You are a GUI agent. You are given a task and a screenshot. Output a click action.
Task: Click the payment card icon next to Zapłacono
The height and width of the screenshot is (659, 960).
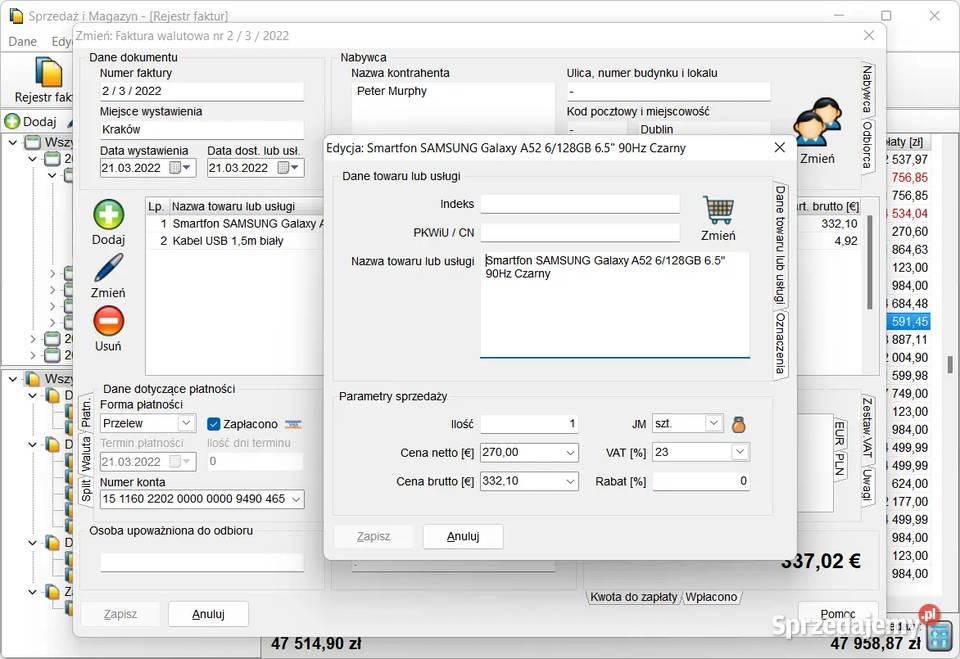(294, 424)
